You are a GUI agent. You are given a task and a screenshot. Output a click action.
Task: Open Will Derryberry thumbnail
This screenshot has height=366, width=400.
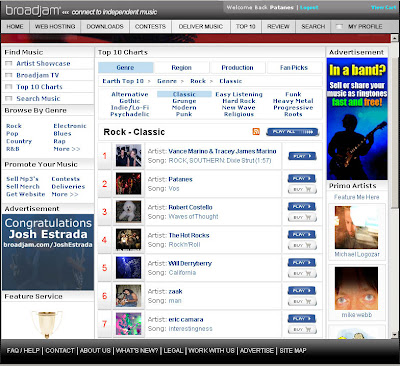(128, 267)
